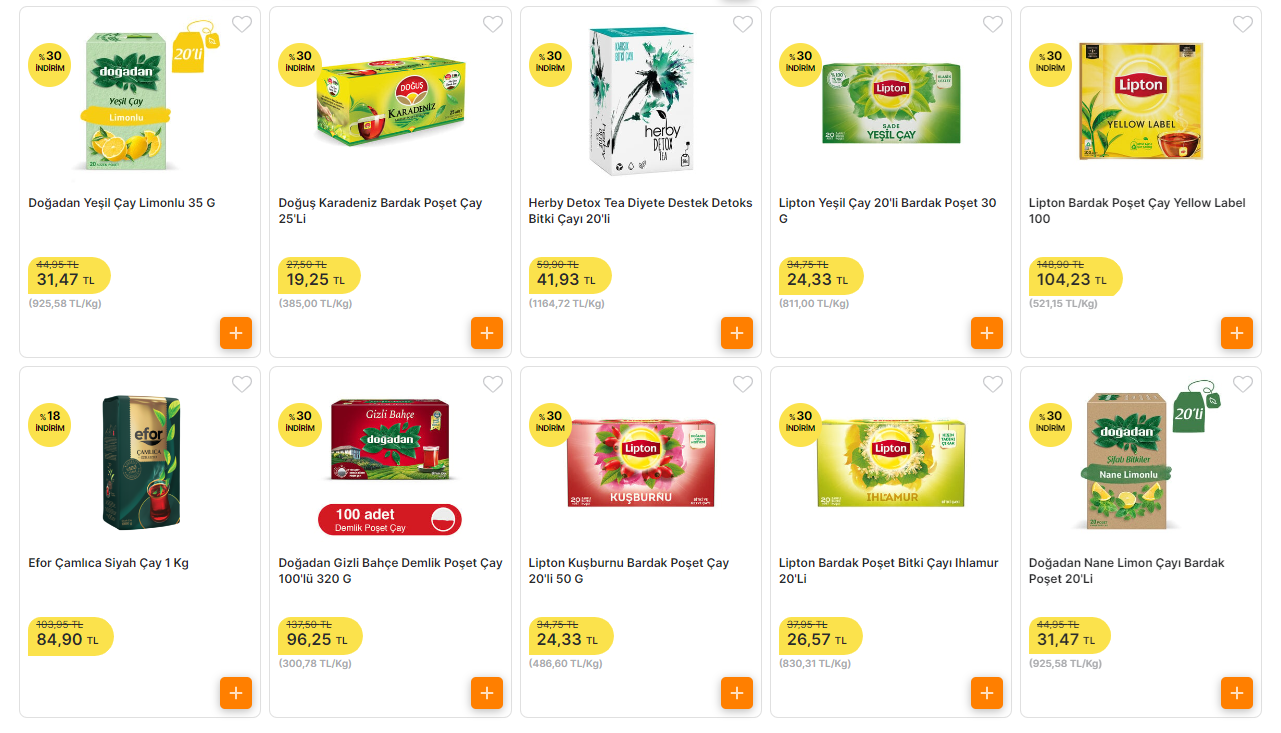This screenshot has height=733, width=1281.
Task: Add Lipton Yeşil Çay 20'li to cart
Action: point(987,333)
